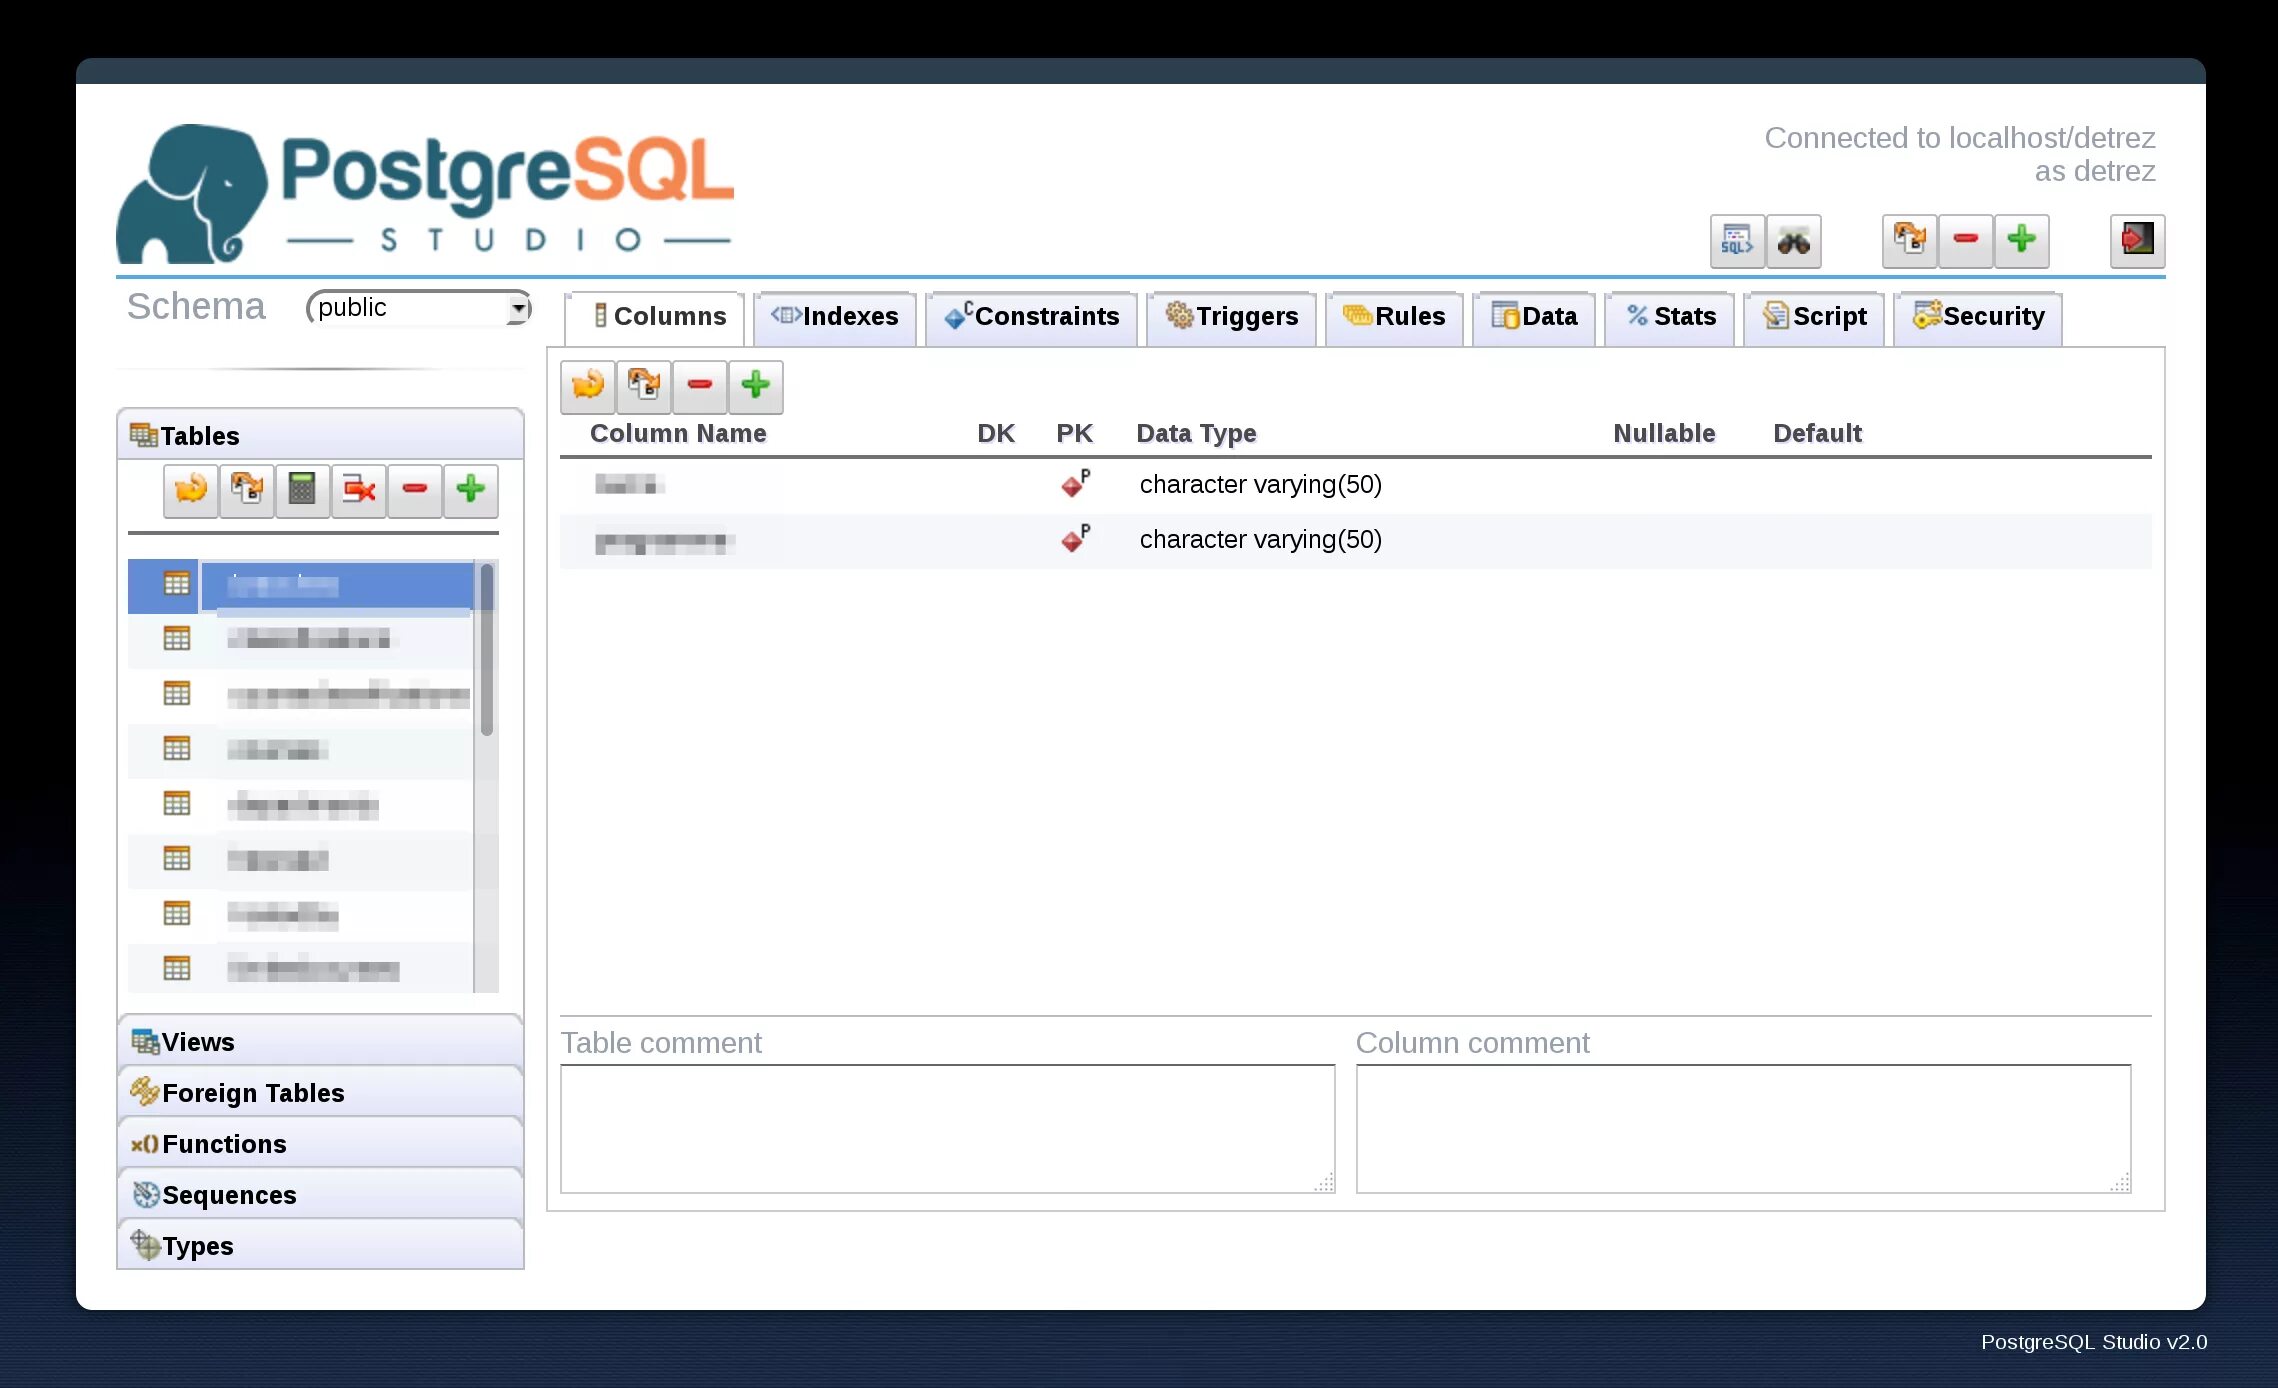Expand the Functions section

[225, 1142]
